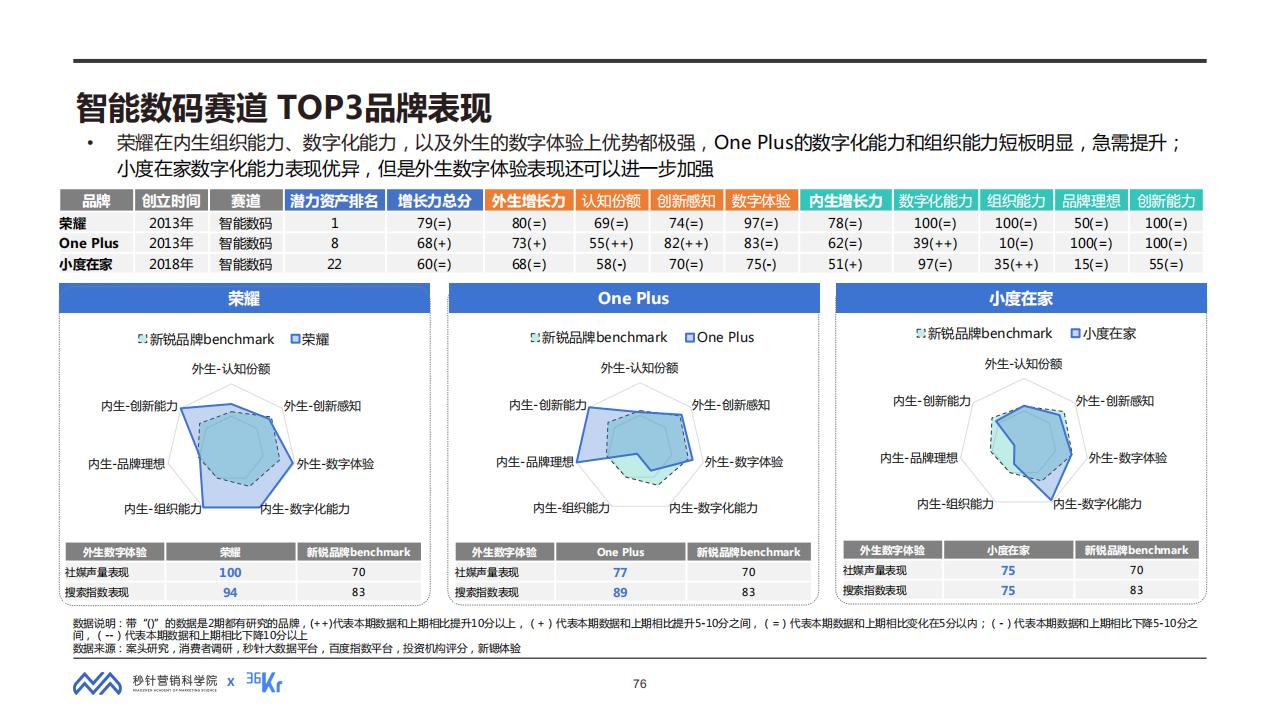
Task: Click the page number 76
Action: [640, 684]
